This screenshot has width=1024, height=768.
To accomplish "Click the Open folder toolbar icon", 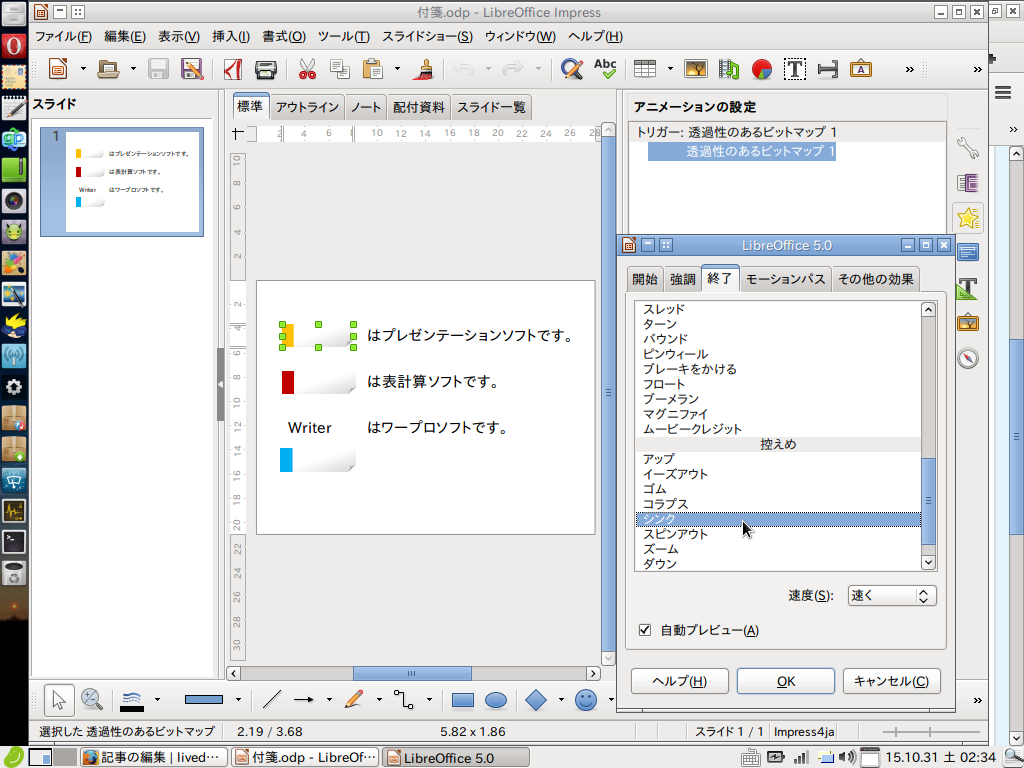I will (108, 69).
